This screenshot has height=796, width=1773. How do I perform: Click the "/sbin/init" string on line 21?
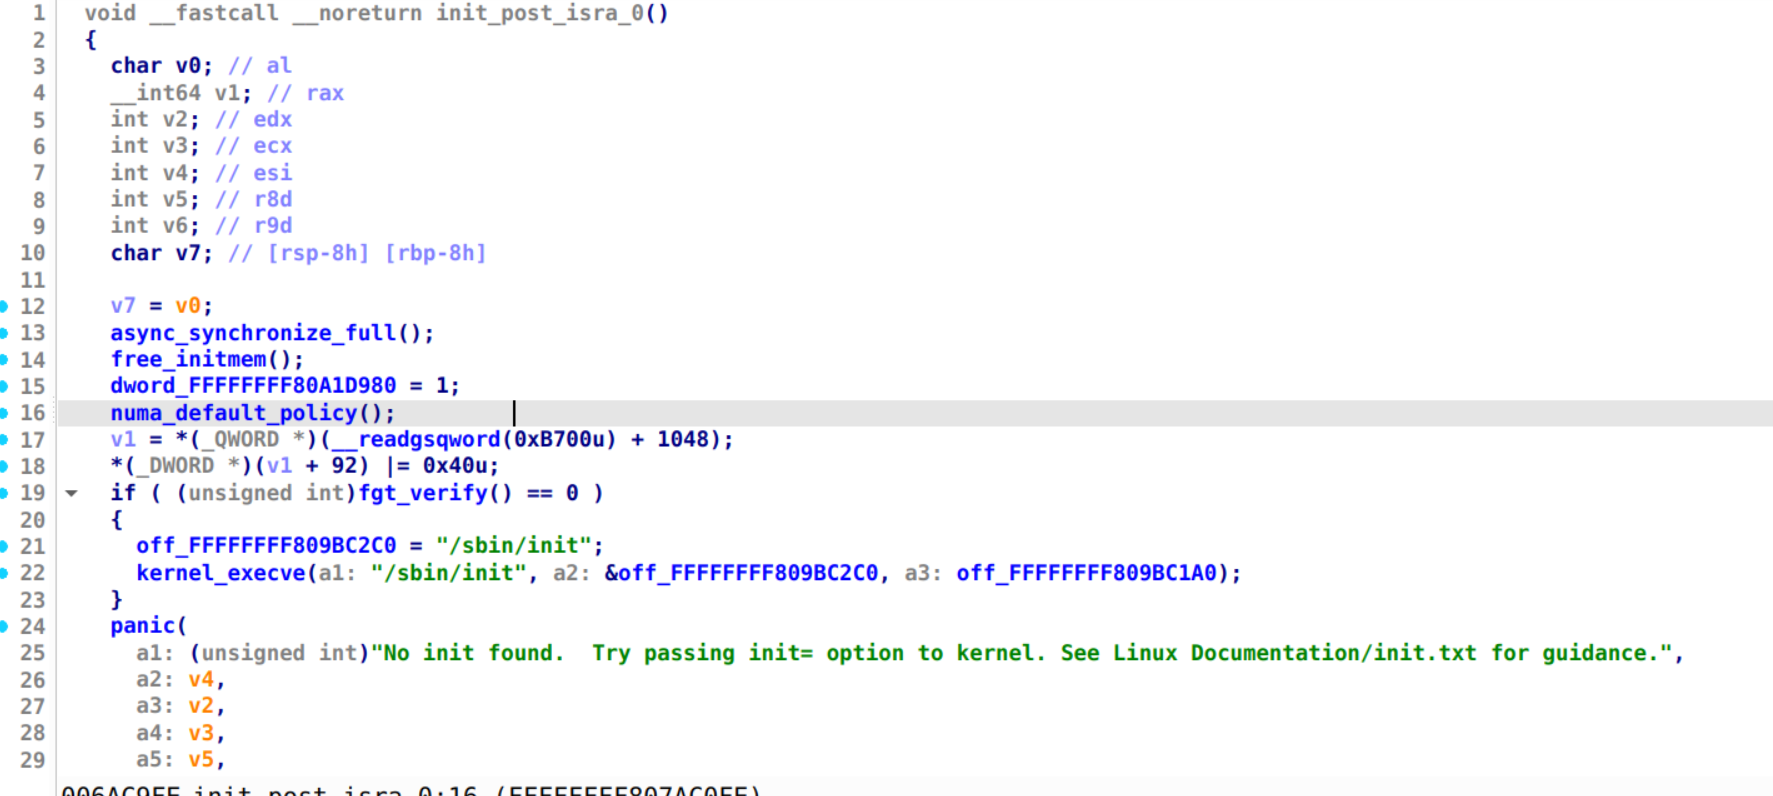[514, 546]
